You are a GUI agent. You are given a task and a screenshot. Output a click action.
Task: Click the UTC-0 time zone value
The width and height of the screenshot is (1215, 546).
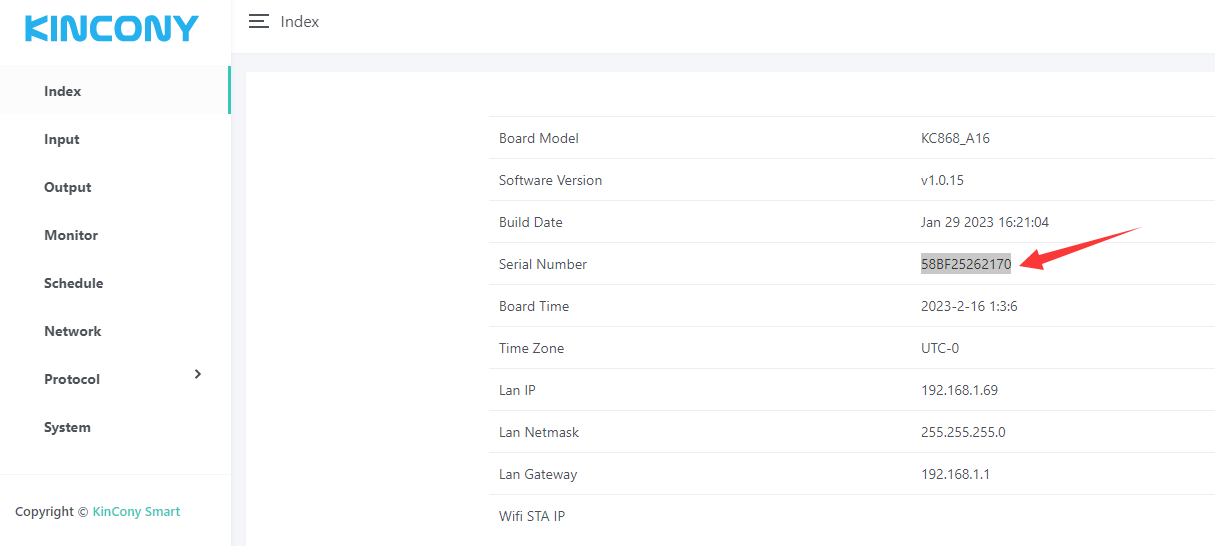(942, 348)
